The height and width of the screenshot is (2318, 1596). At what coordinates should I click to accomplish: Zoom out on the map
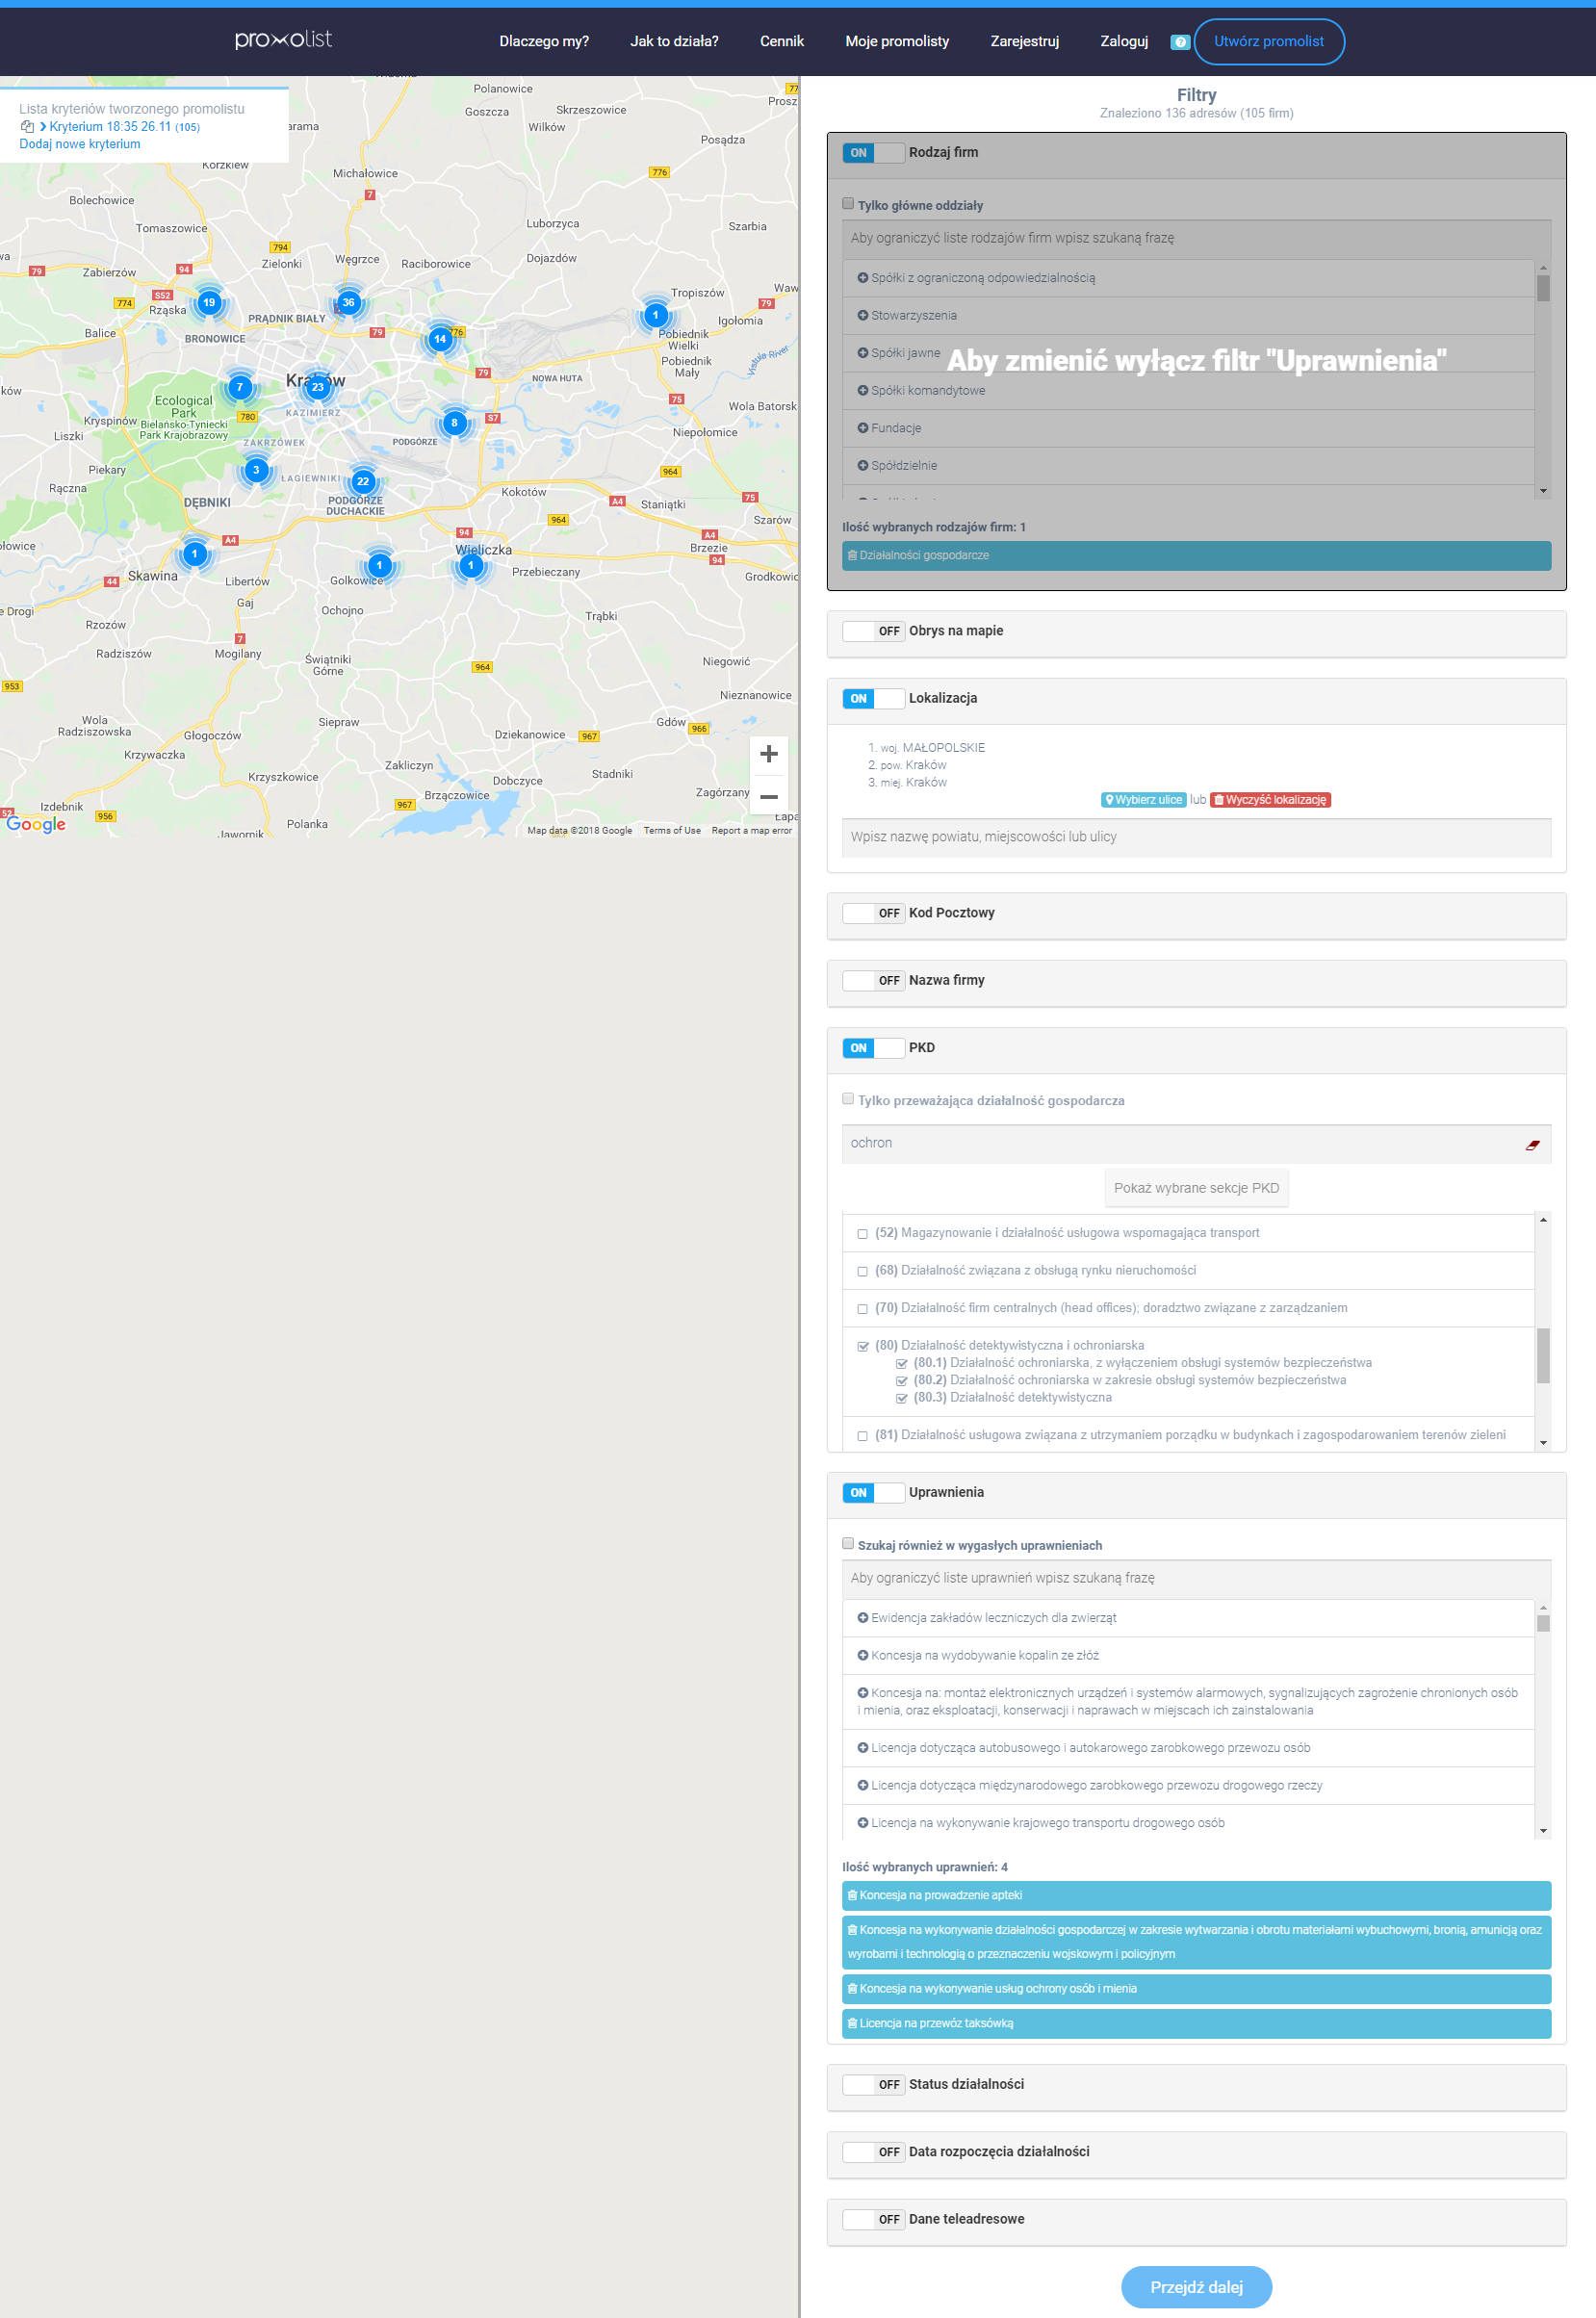coord(768,797)
